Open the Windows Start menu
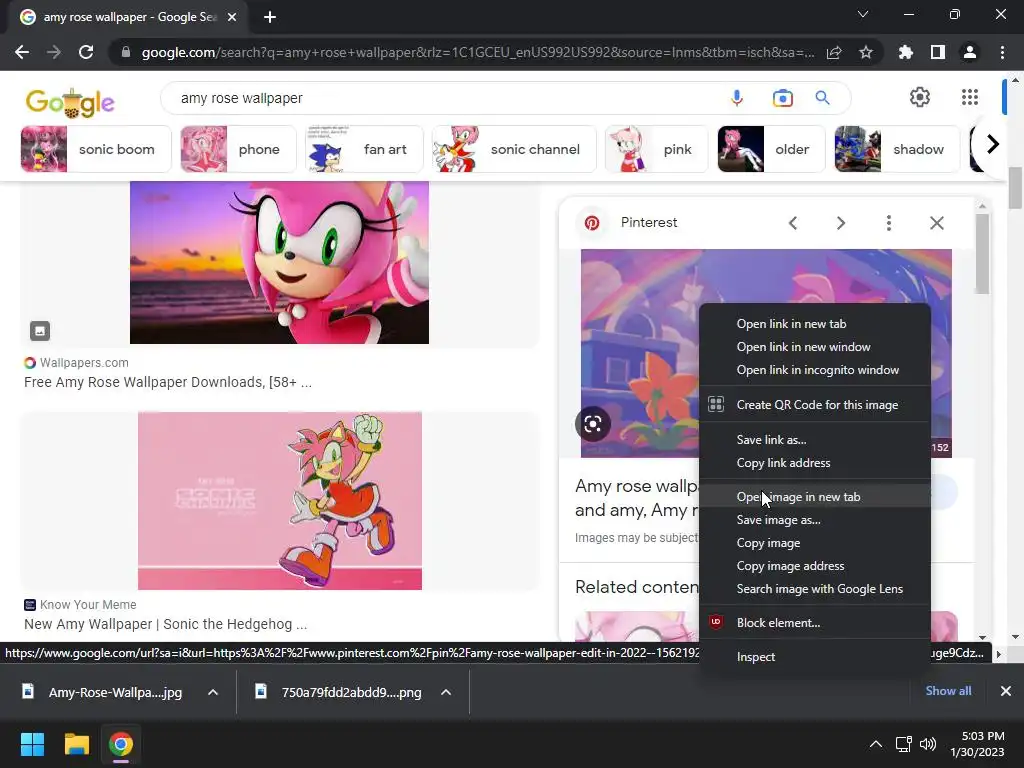This screenshot has height=768, width=1024. click(x=32, y=744)
